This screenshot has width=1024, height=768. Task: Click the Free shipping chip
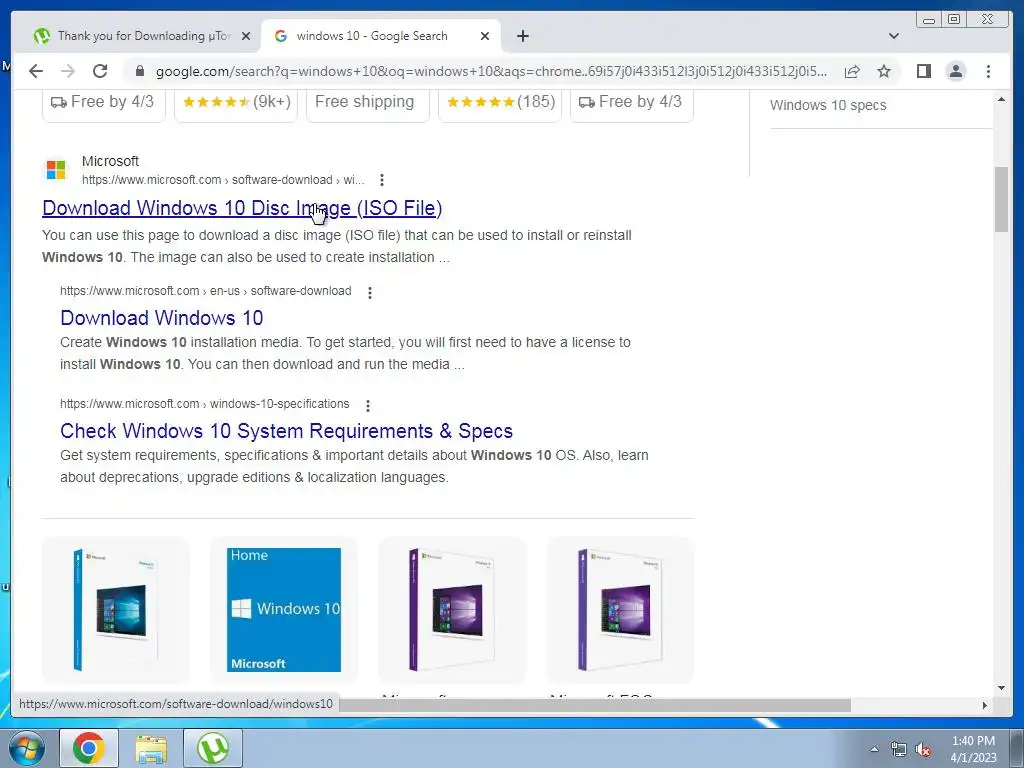coord(367,103)
